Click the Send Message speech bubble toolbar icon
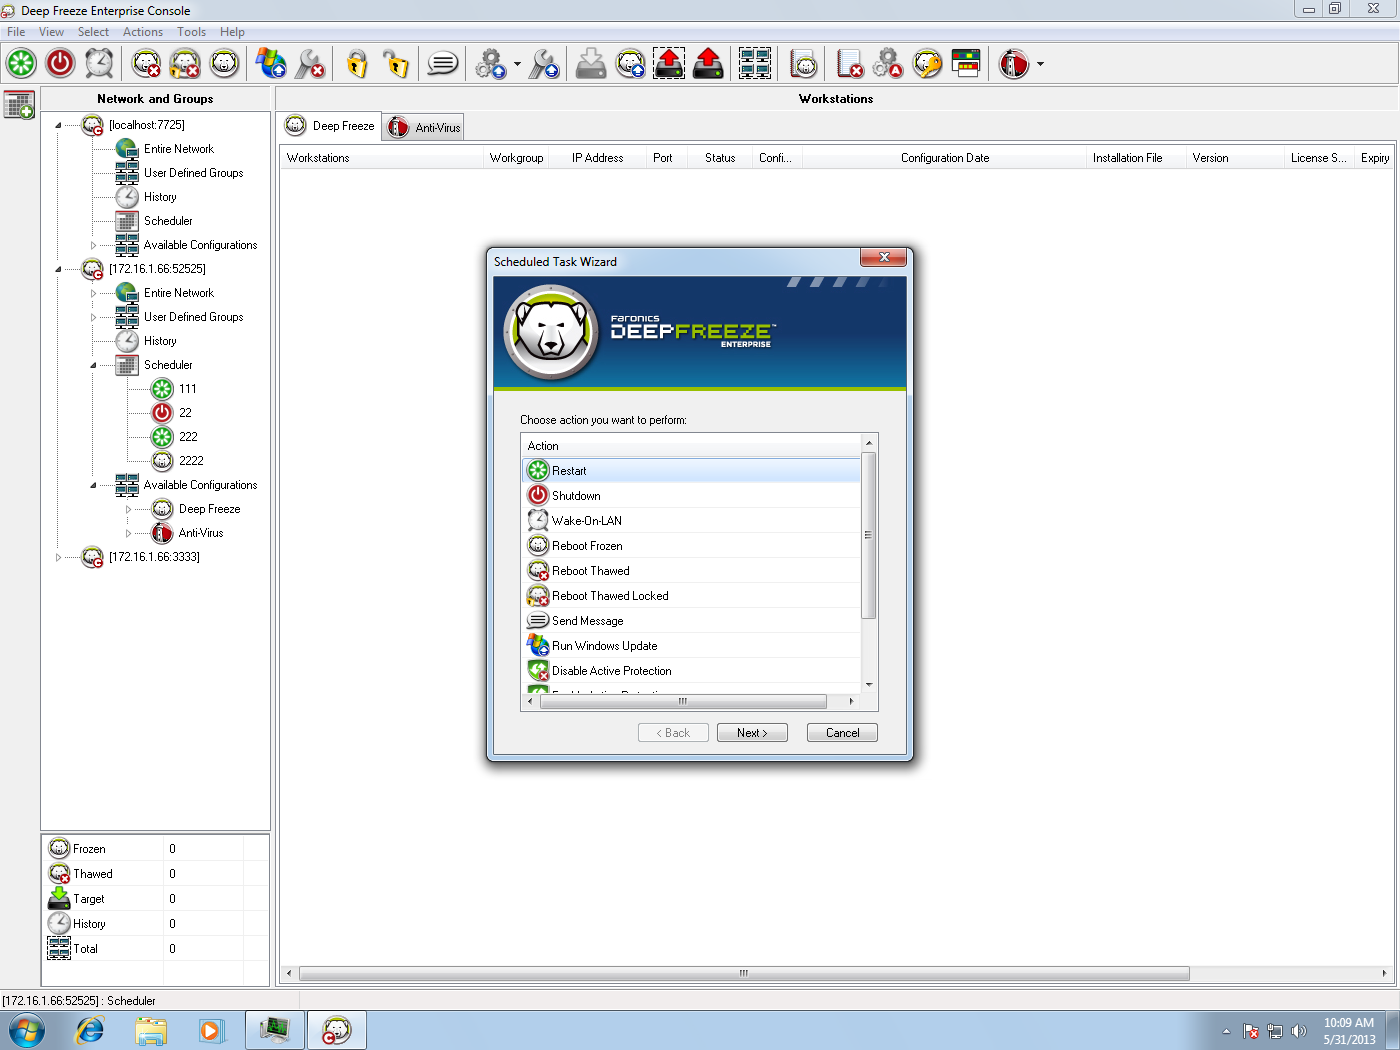 click(442, 64)
